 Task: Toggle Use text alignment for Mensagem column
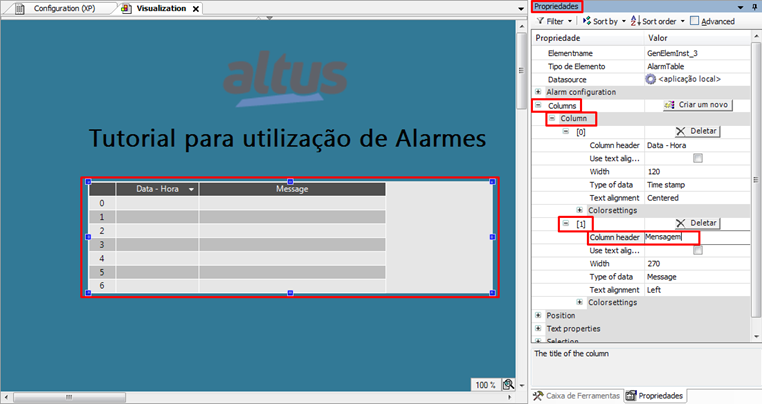coord(698,250)
